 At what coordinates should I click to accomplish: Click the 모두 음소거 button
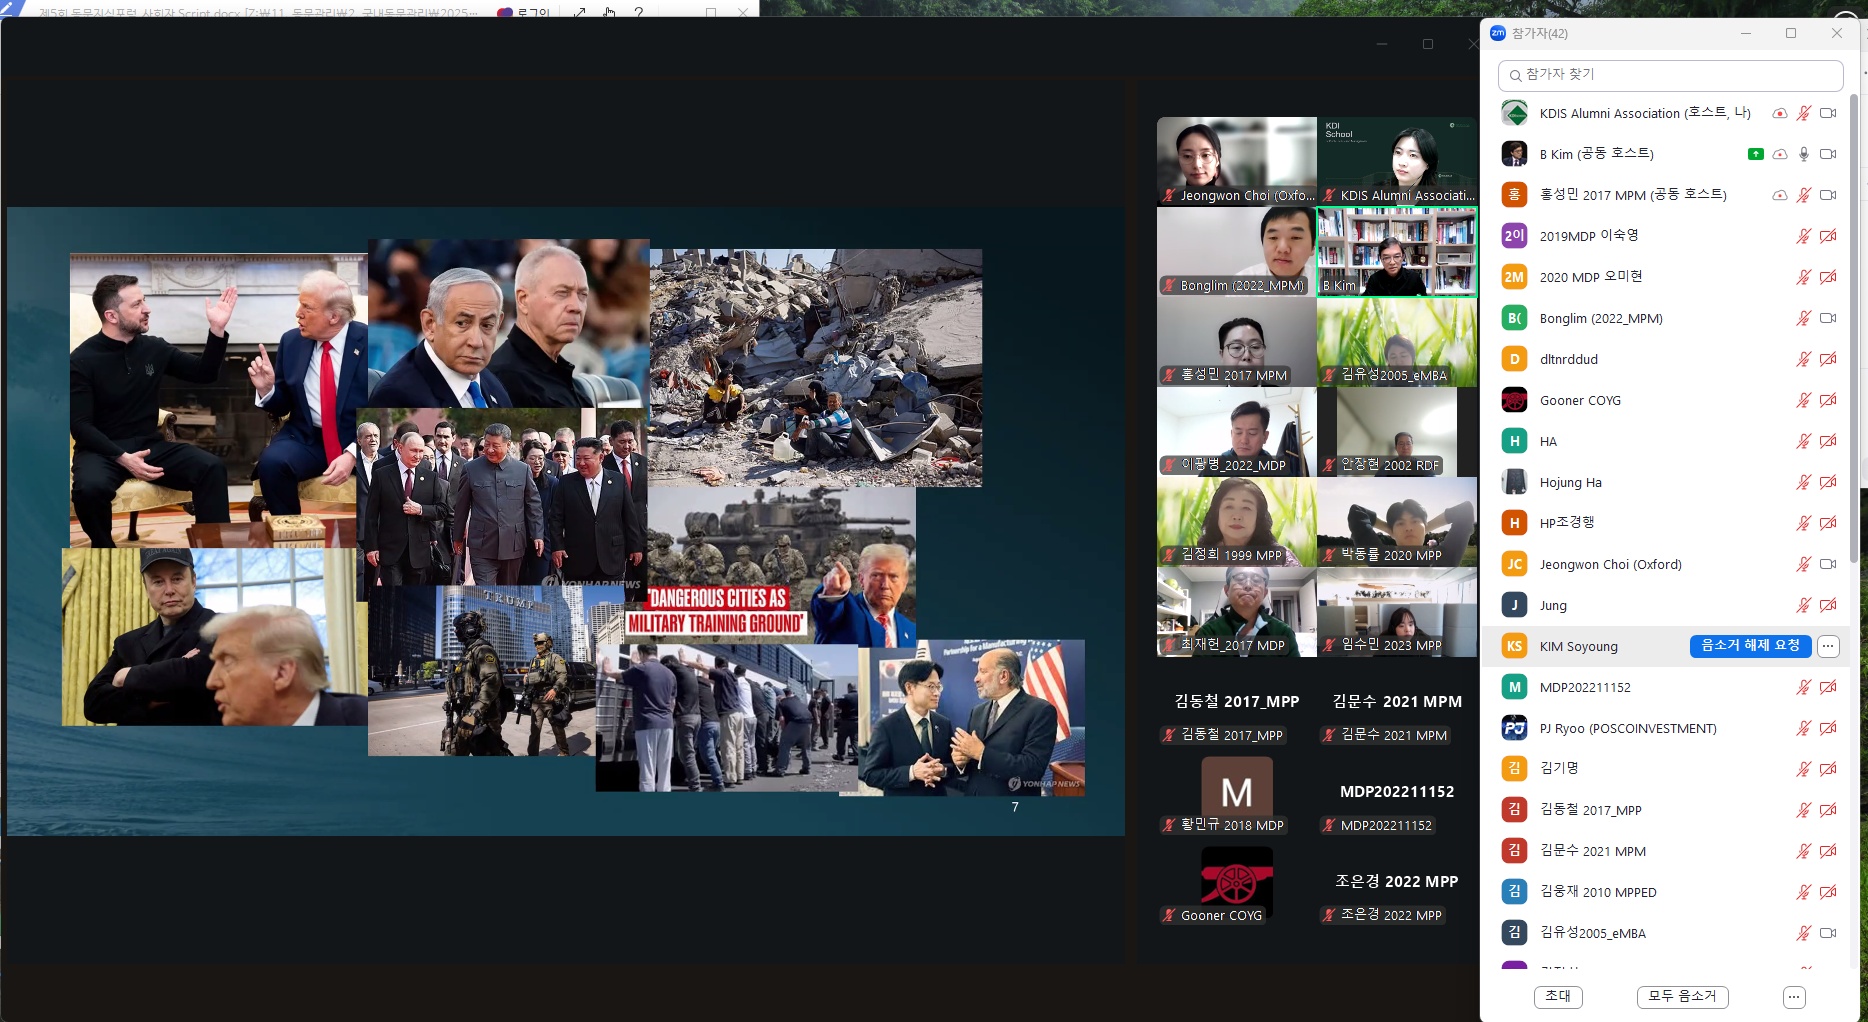tap(1682, 997)
